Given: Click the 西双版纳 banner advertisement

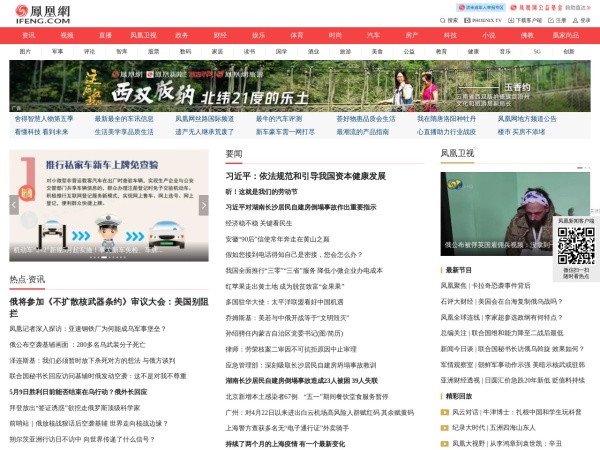Looking at the screenshot, I should 299,85.
